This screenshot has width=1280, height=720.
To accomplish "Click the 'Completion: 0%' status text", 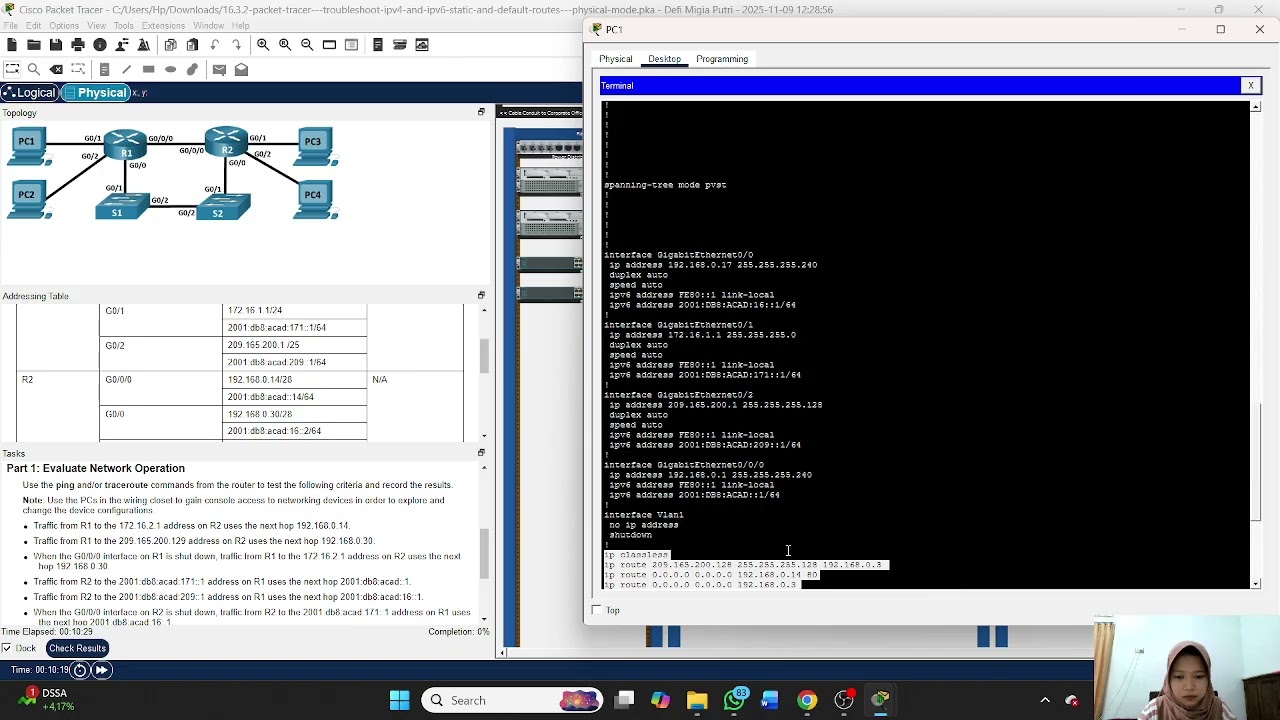I will point(458,632).
